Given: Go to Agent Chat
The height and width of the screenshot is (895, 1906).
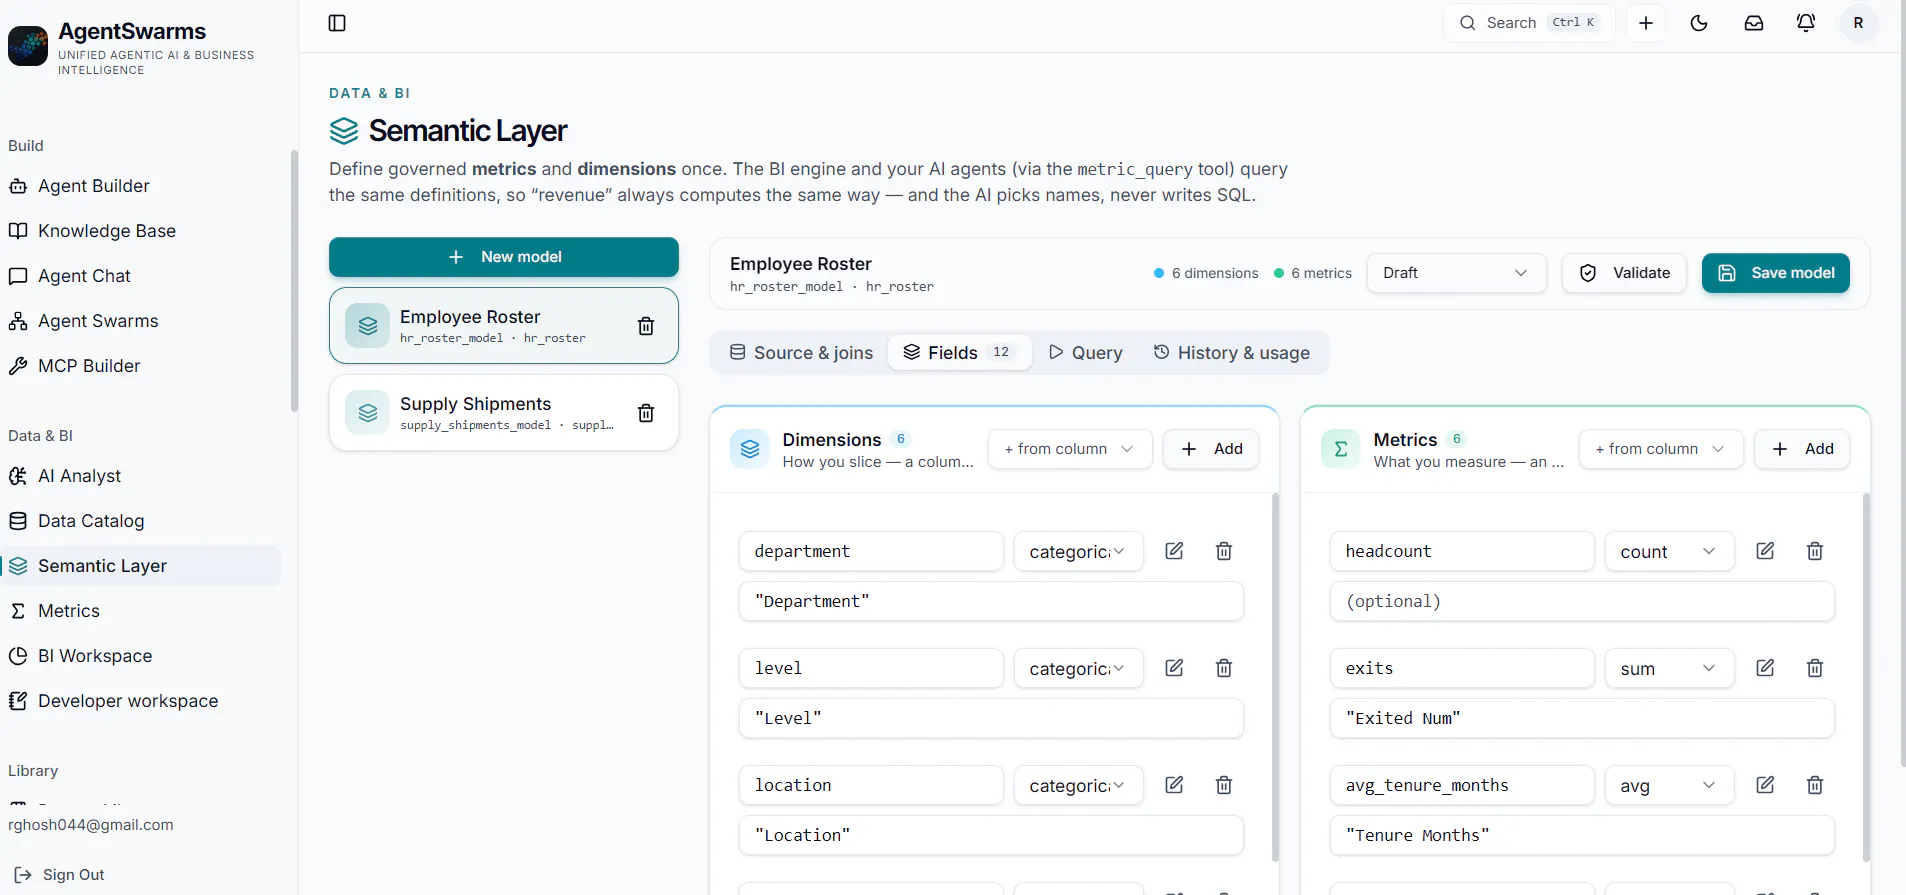Looking at the screenshot, I should click(140, 276).
